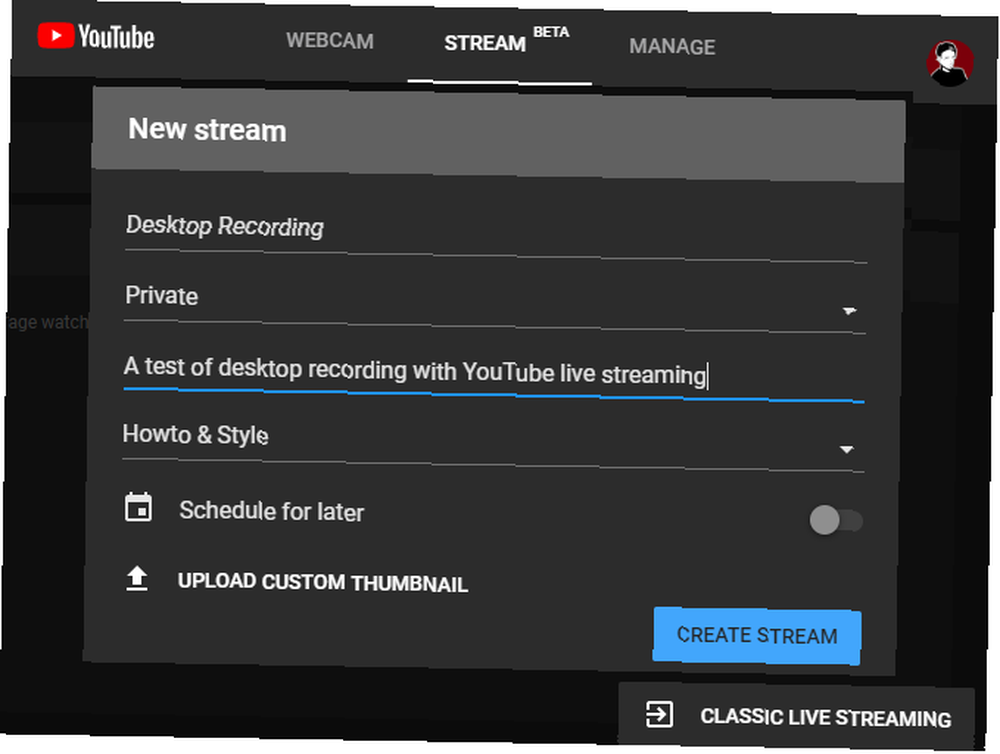Toggle the Schedule for later switch

(x=835, y=520)
